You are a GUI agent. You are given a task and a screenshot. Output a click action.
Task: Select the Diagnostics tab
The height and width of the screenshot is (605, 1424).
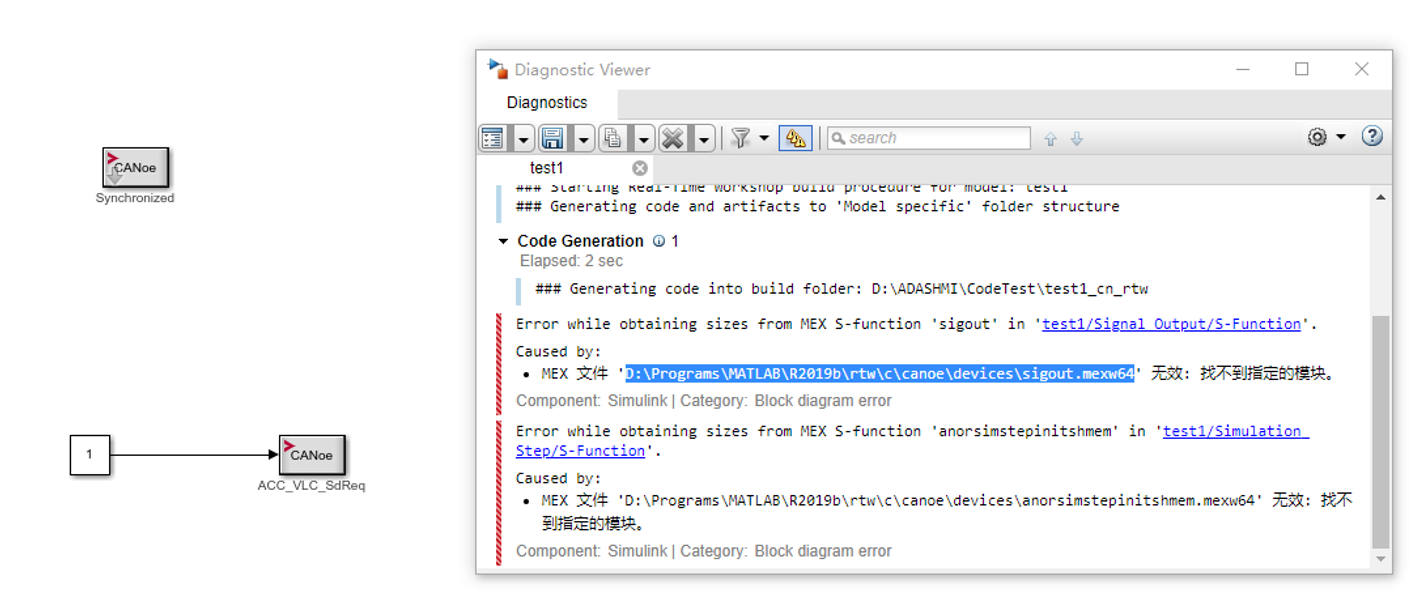click(547, 103)
